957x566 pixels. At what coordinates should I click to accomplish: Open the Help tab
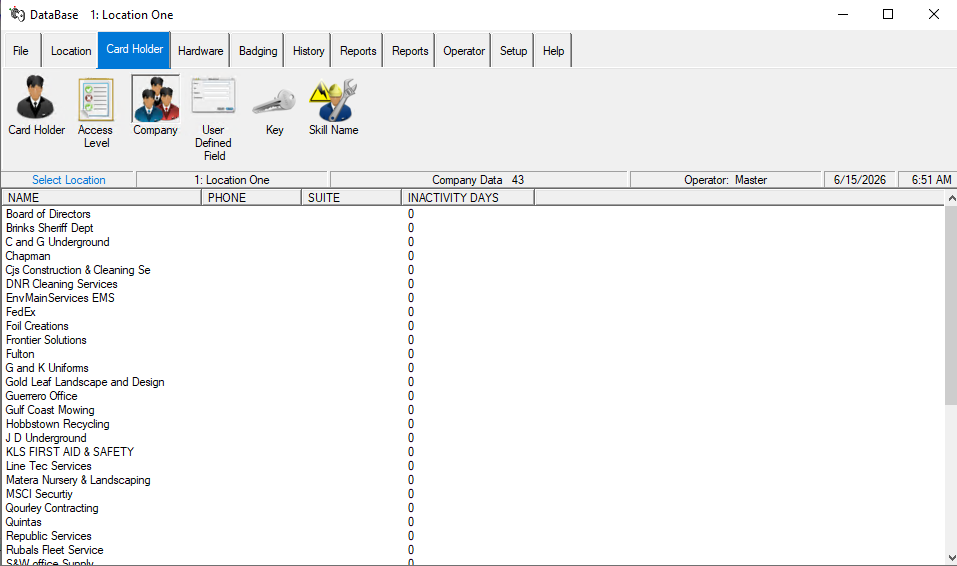554,51
